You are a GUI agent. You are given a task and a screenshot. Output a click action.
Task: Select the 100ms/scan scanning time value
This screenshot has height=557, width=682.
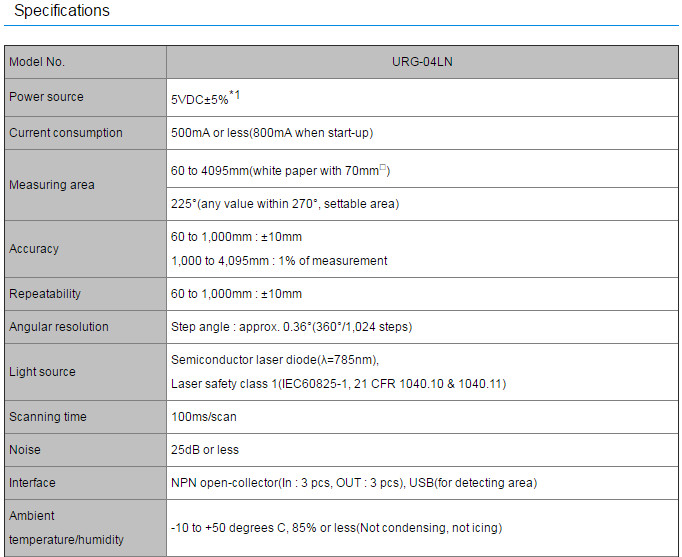click(x=204, y=417)
